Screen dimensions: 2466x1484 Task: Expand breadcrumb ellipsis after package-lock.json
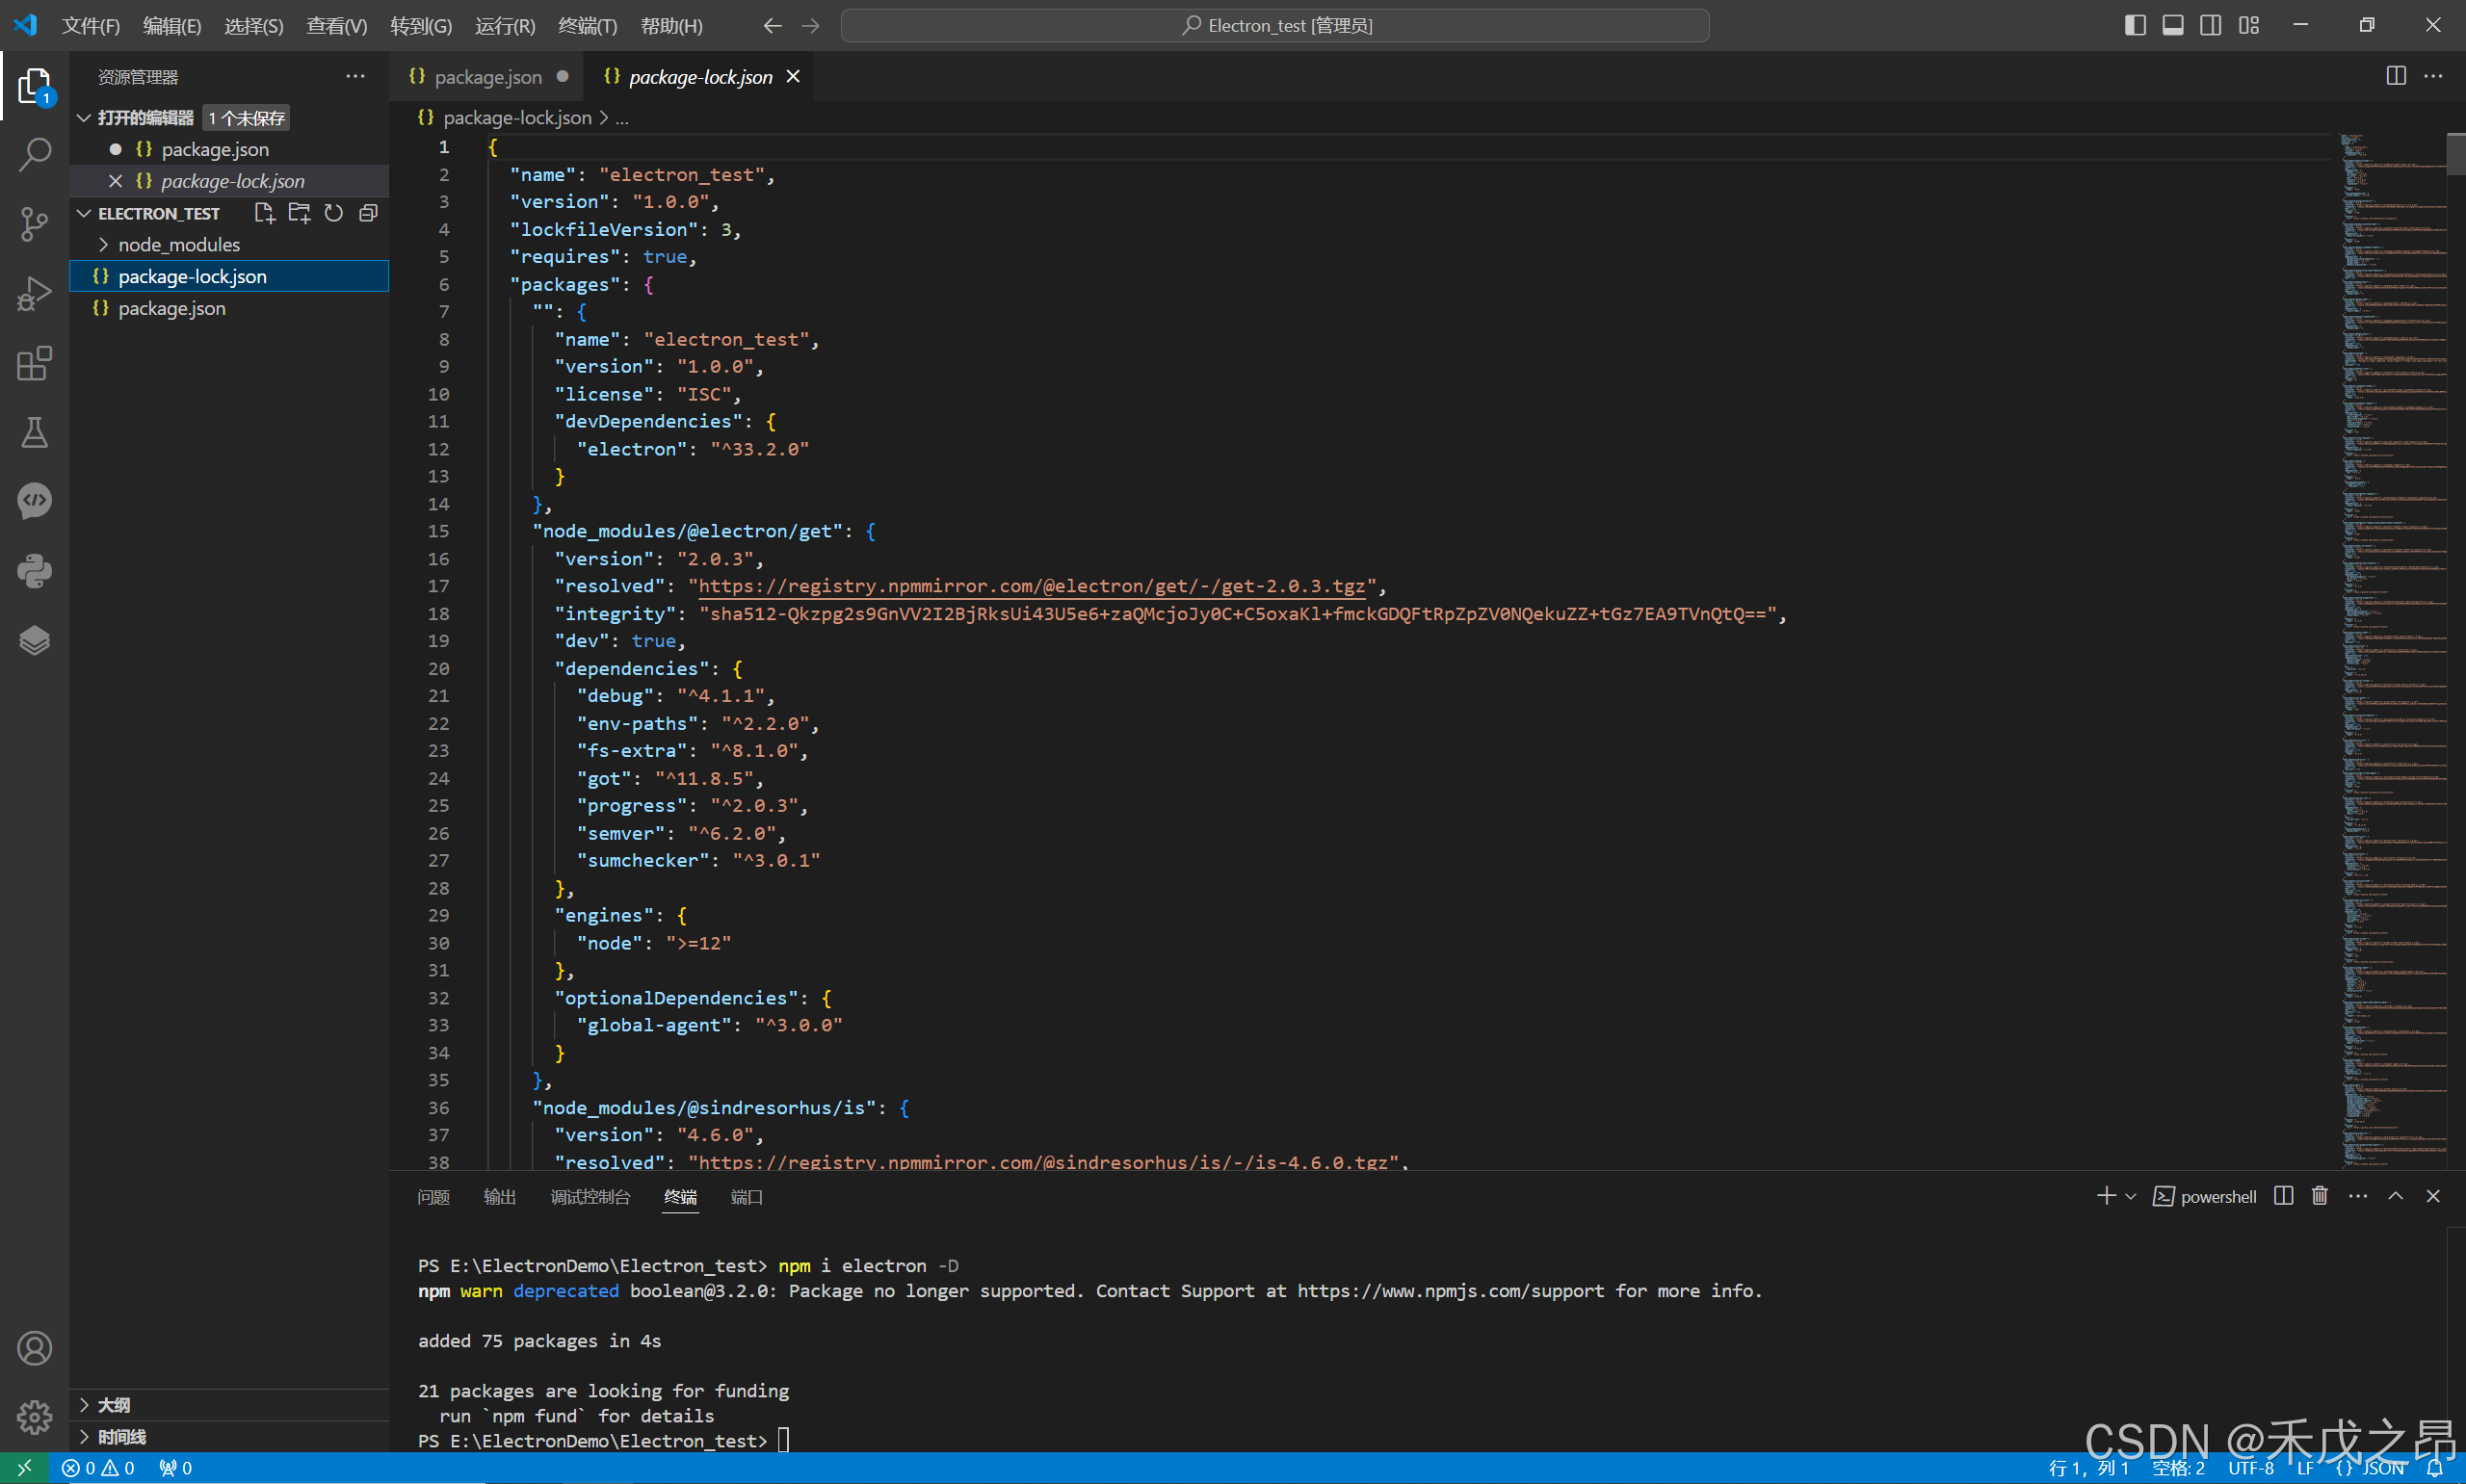622,118
